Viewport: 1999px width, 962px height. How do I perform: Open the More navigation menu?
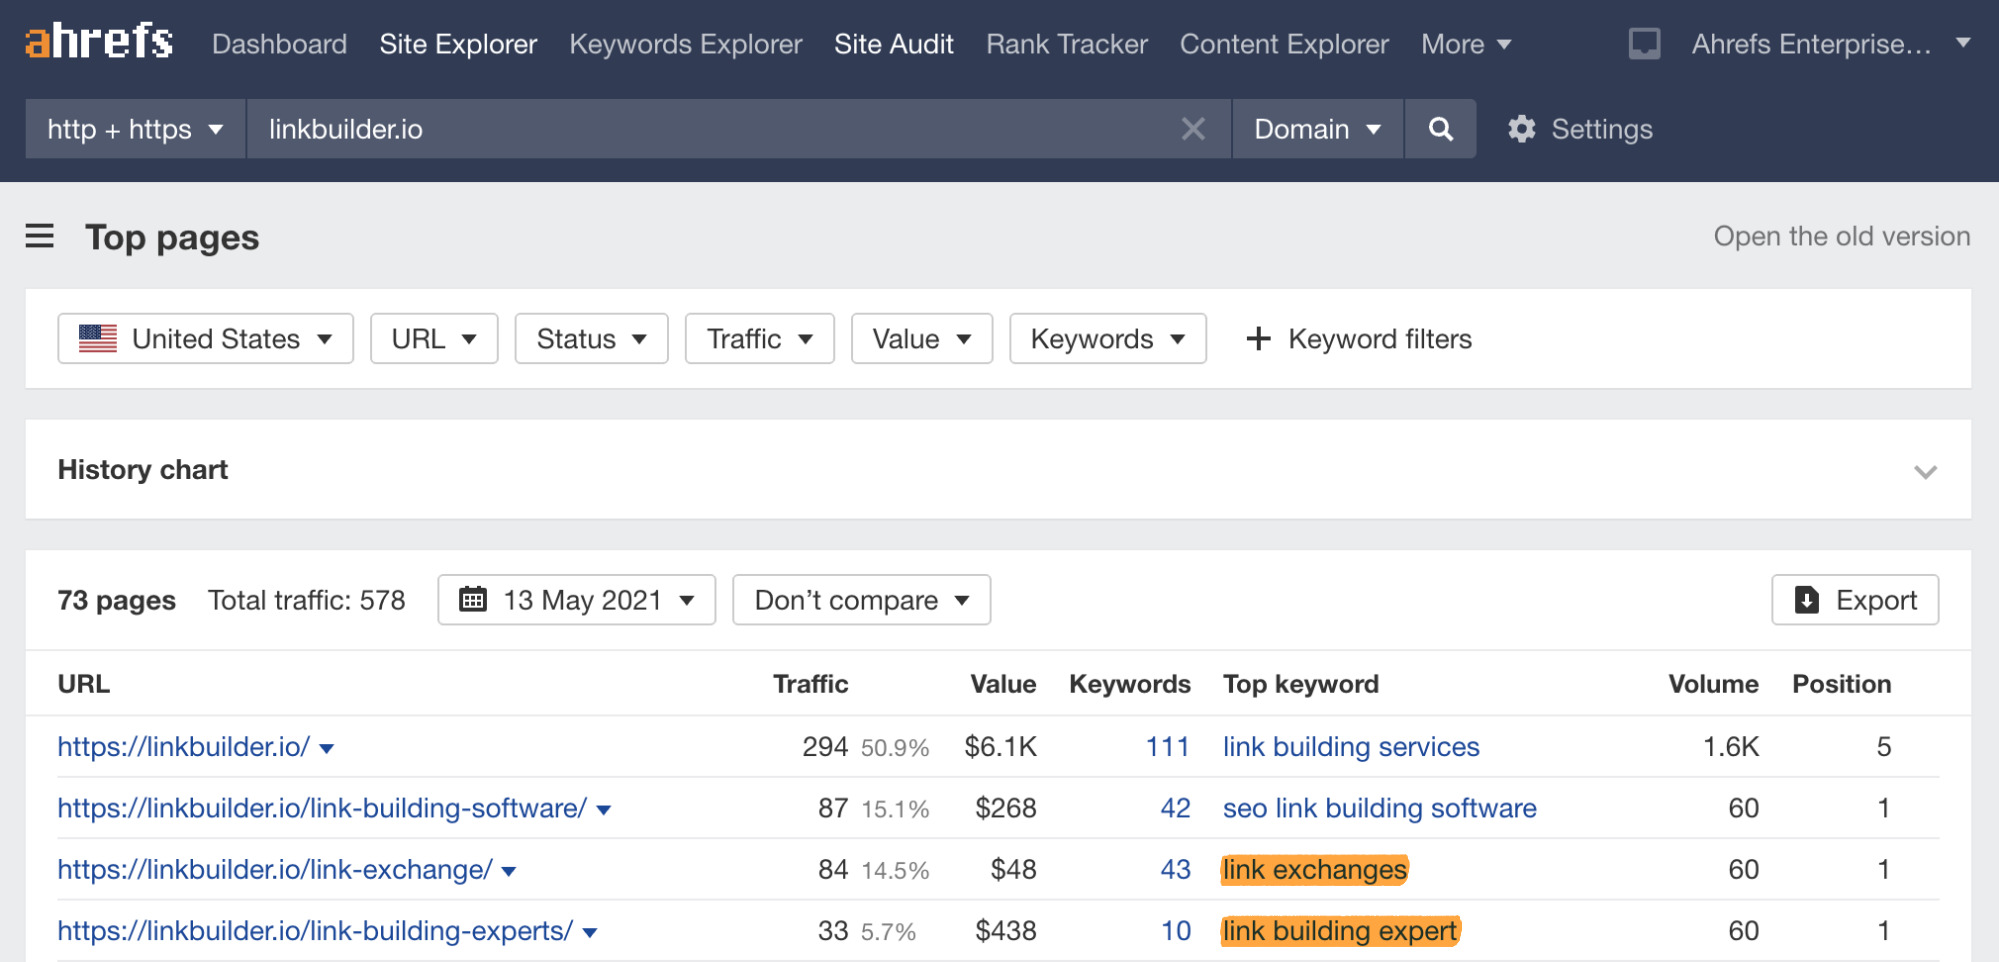[1465, 44]
